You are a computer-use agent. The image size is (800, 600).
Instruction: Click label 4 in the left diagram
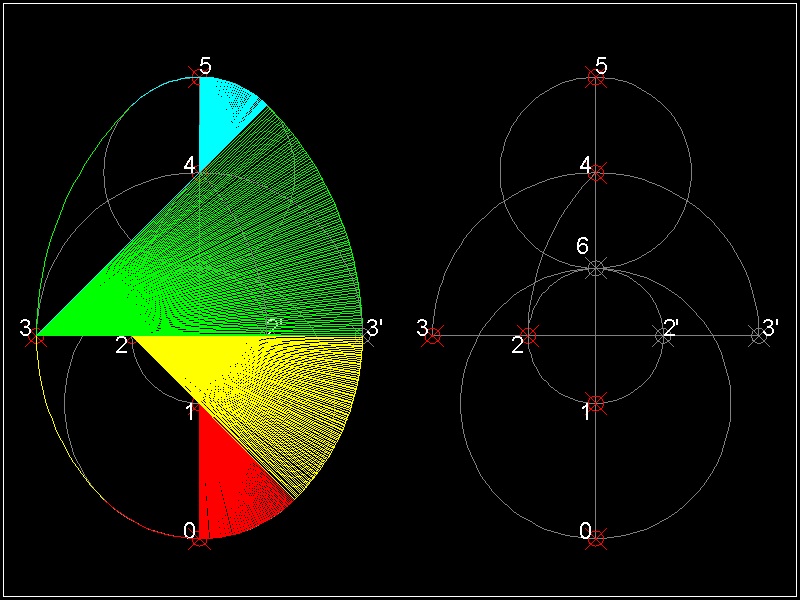189,163
